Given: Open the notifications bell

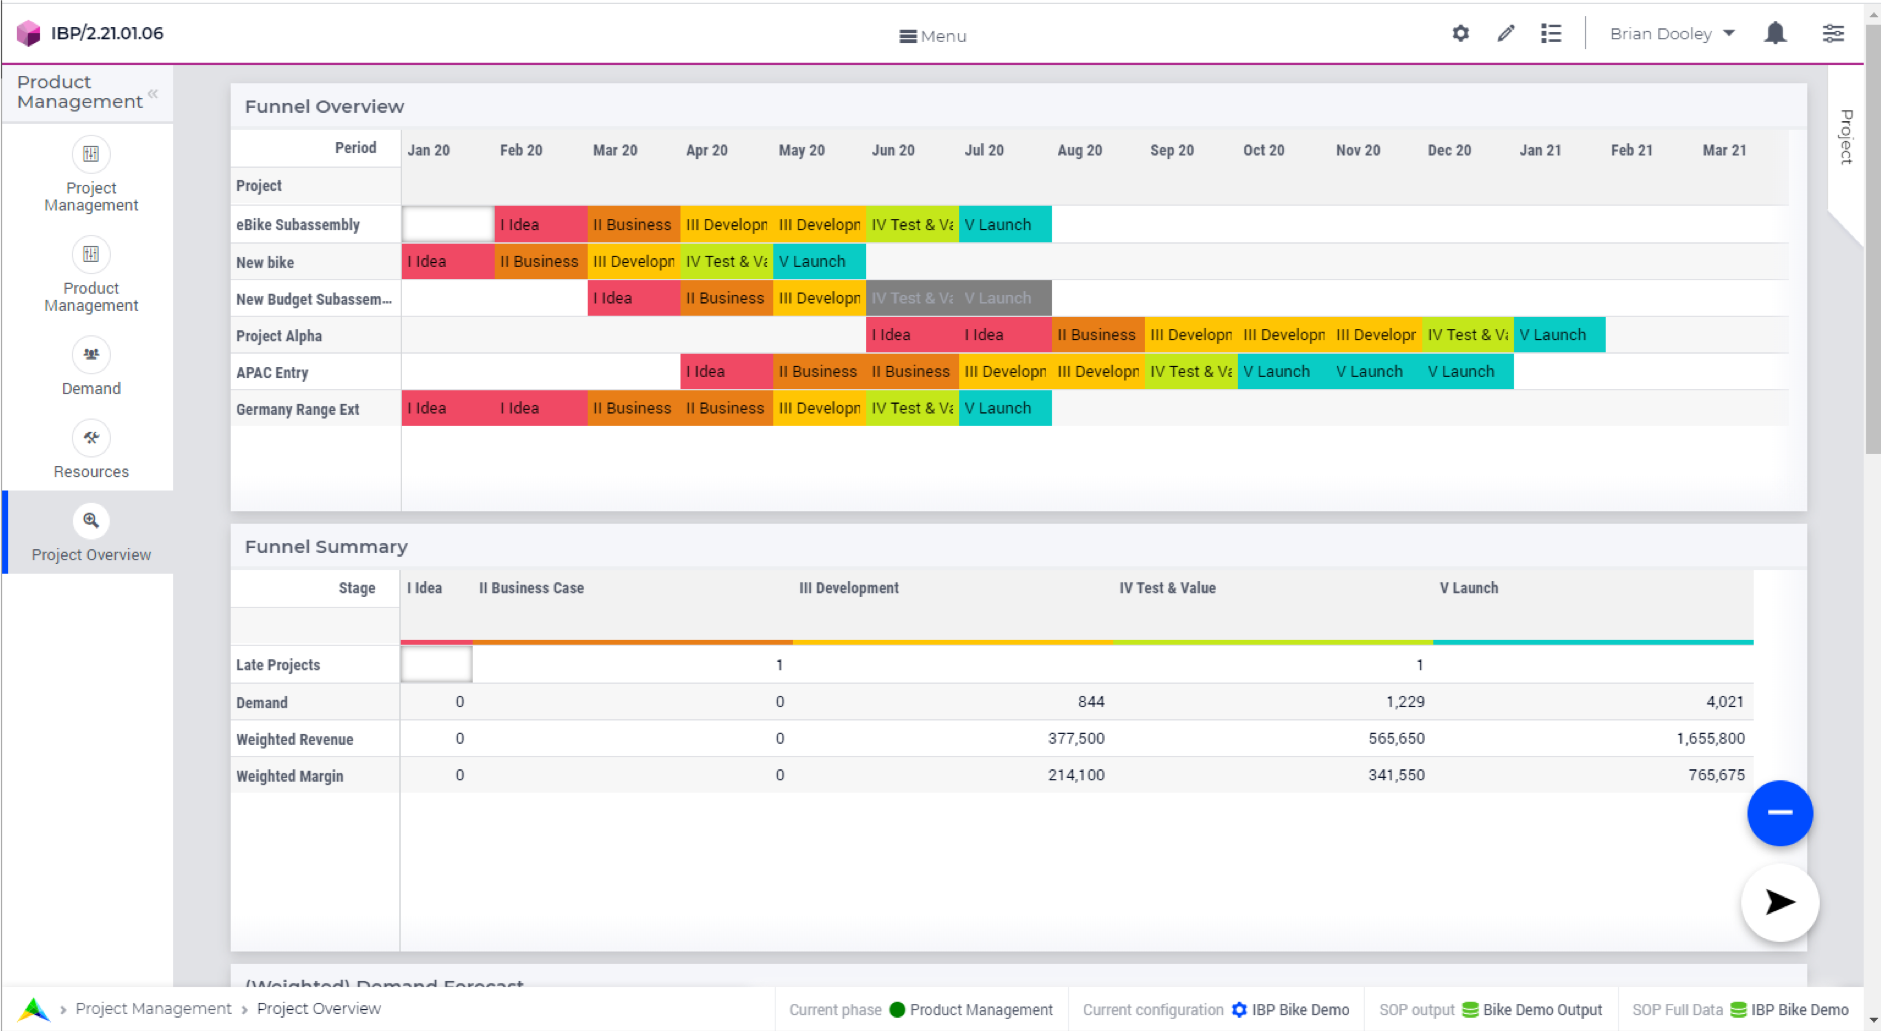Looking at the screenshot, I should coord(1776,33).
